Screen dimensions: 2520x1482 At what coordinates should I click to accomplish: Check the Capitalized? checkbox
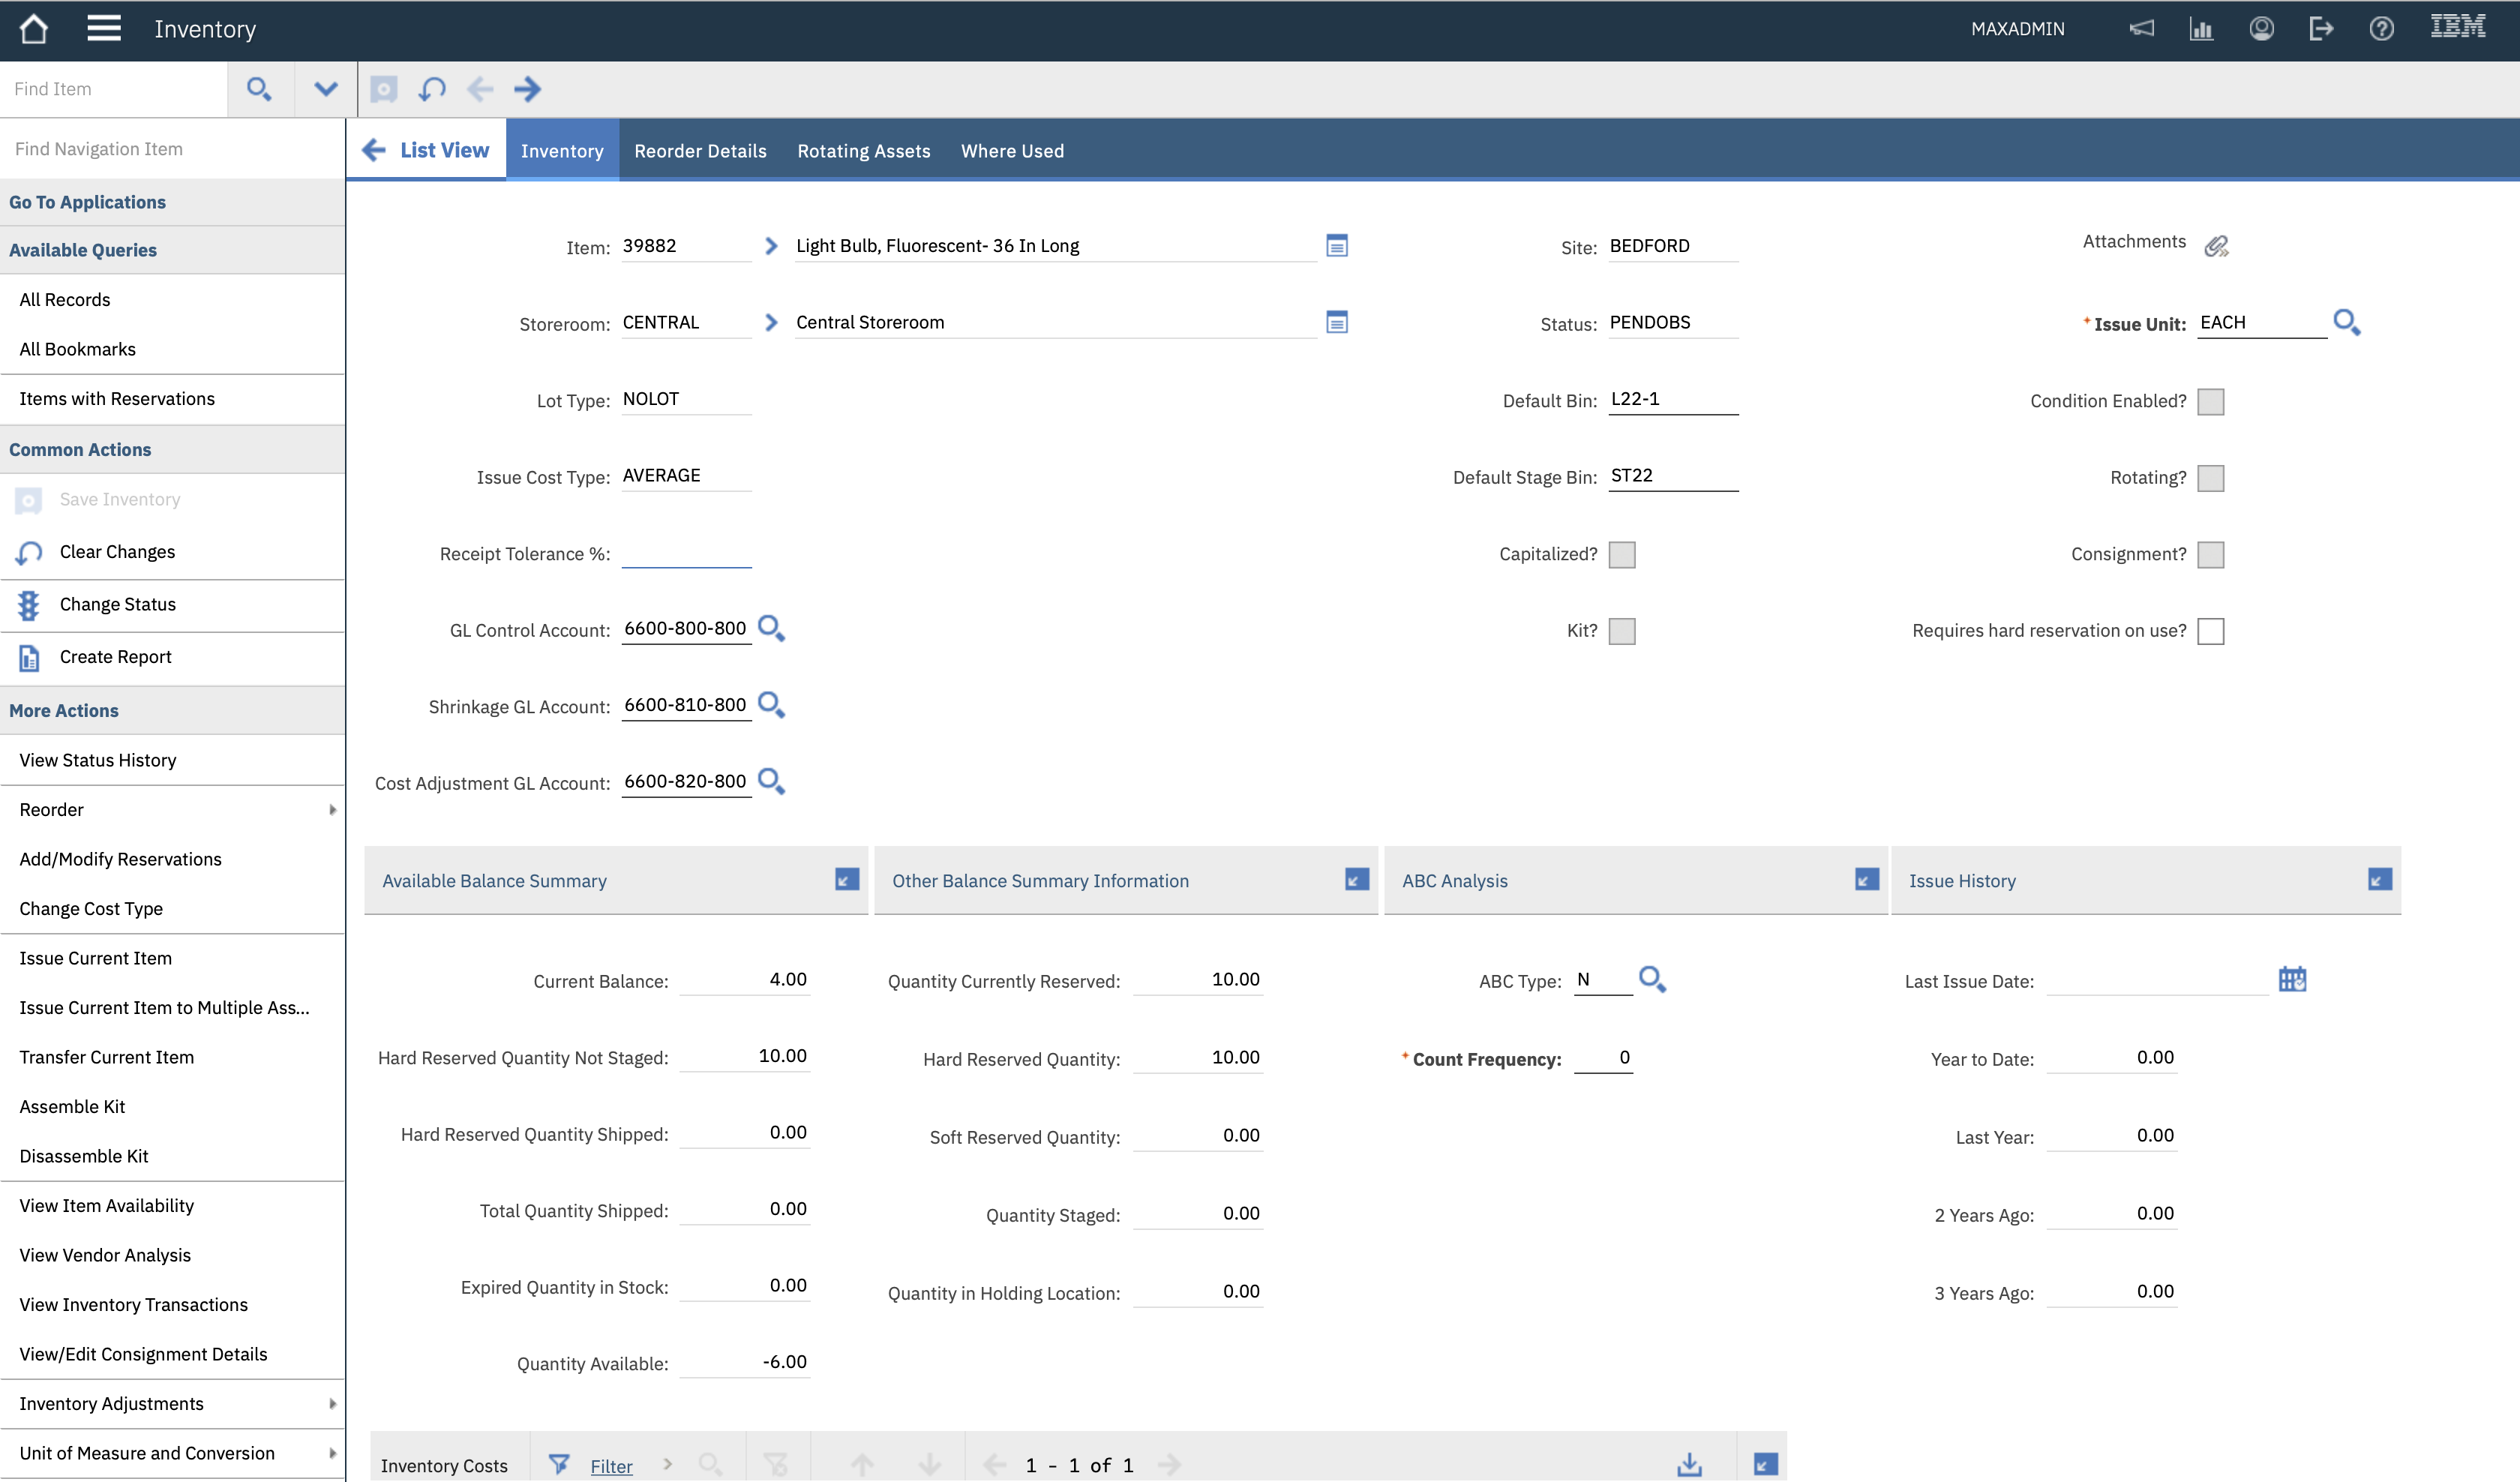pos(1624,554)
